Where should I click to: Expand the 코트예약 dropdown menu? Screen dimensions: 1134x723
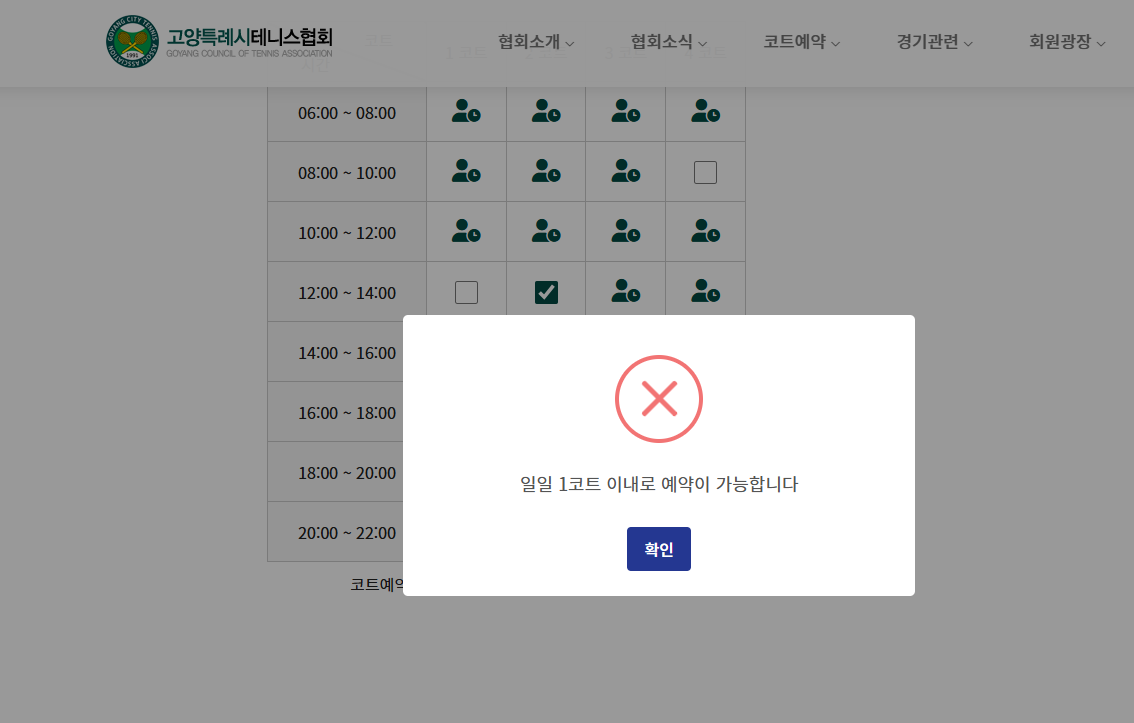(801, 42)
